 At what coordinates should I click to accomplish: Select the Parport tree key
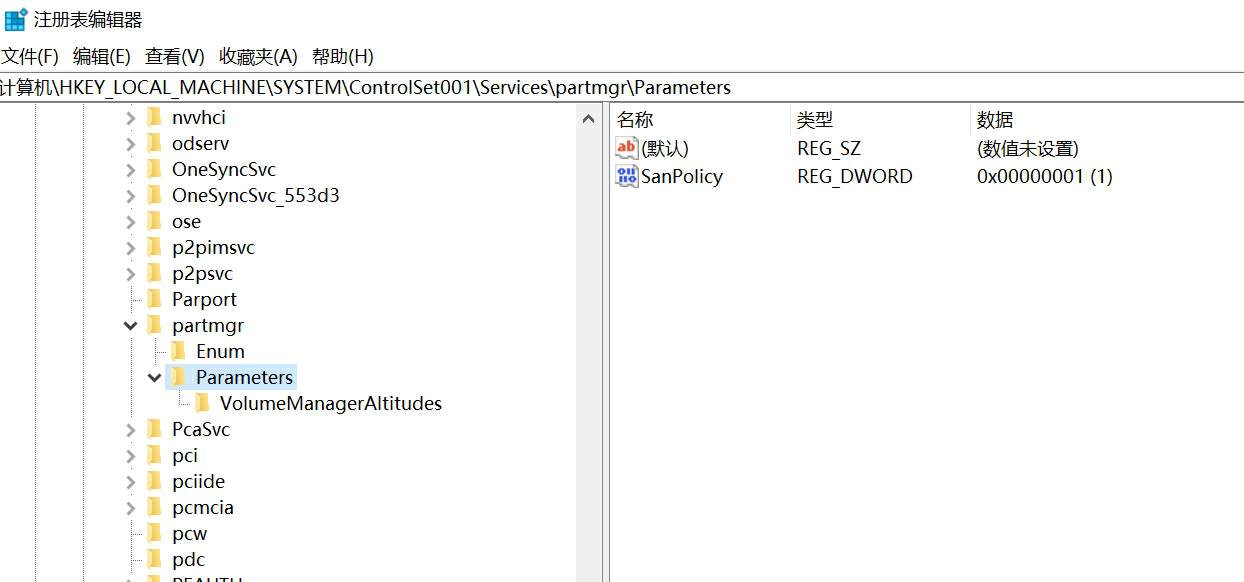(204, 300)
